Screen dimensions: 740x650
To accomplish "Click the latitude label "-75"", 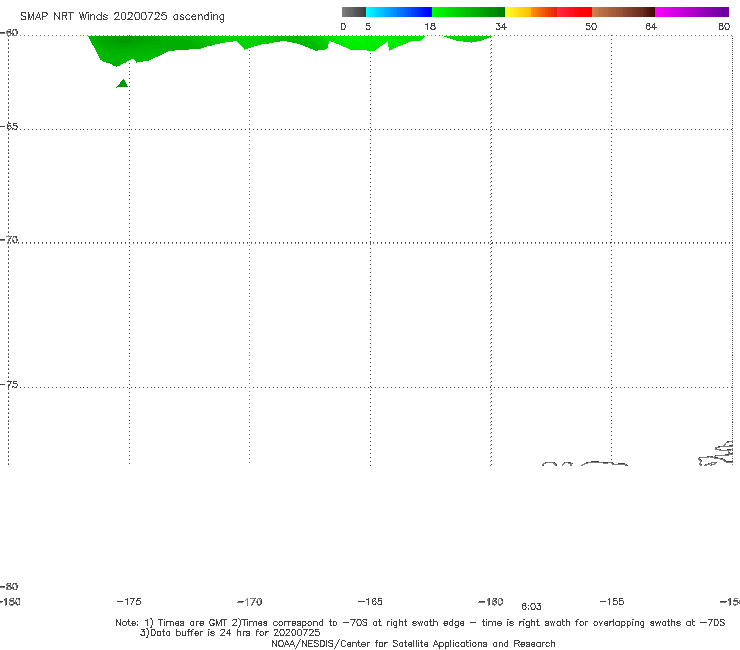I will pos(9,385).
